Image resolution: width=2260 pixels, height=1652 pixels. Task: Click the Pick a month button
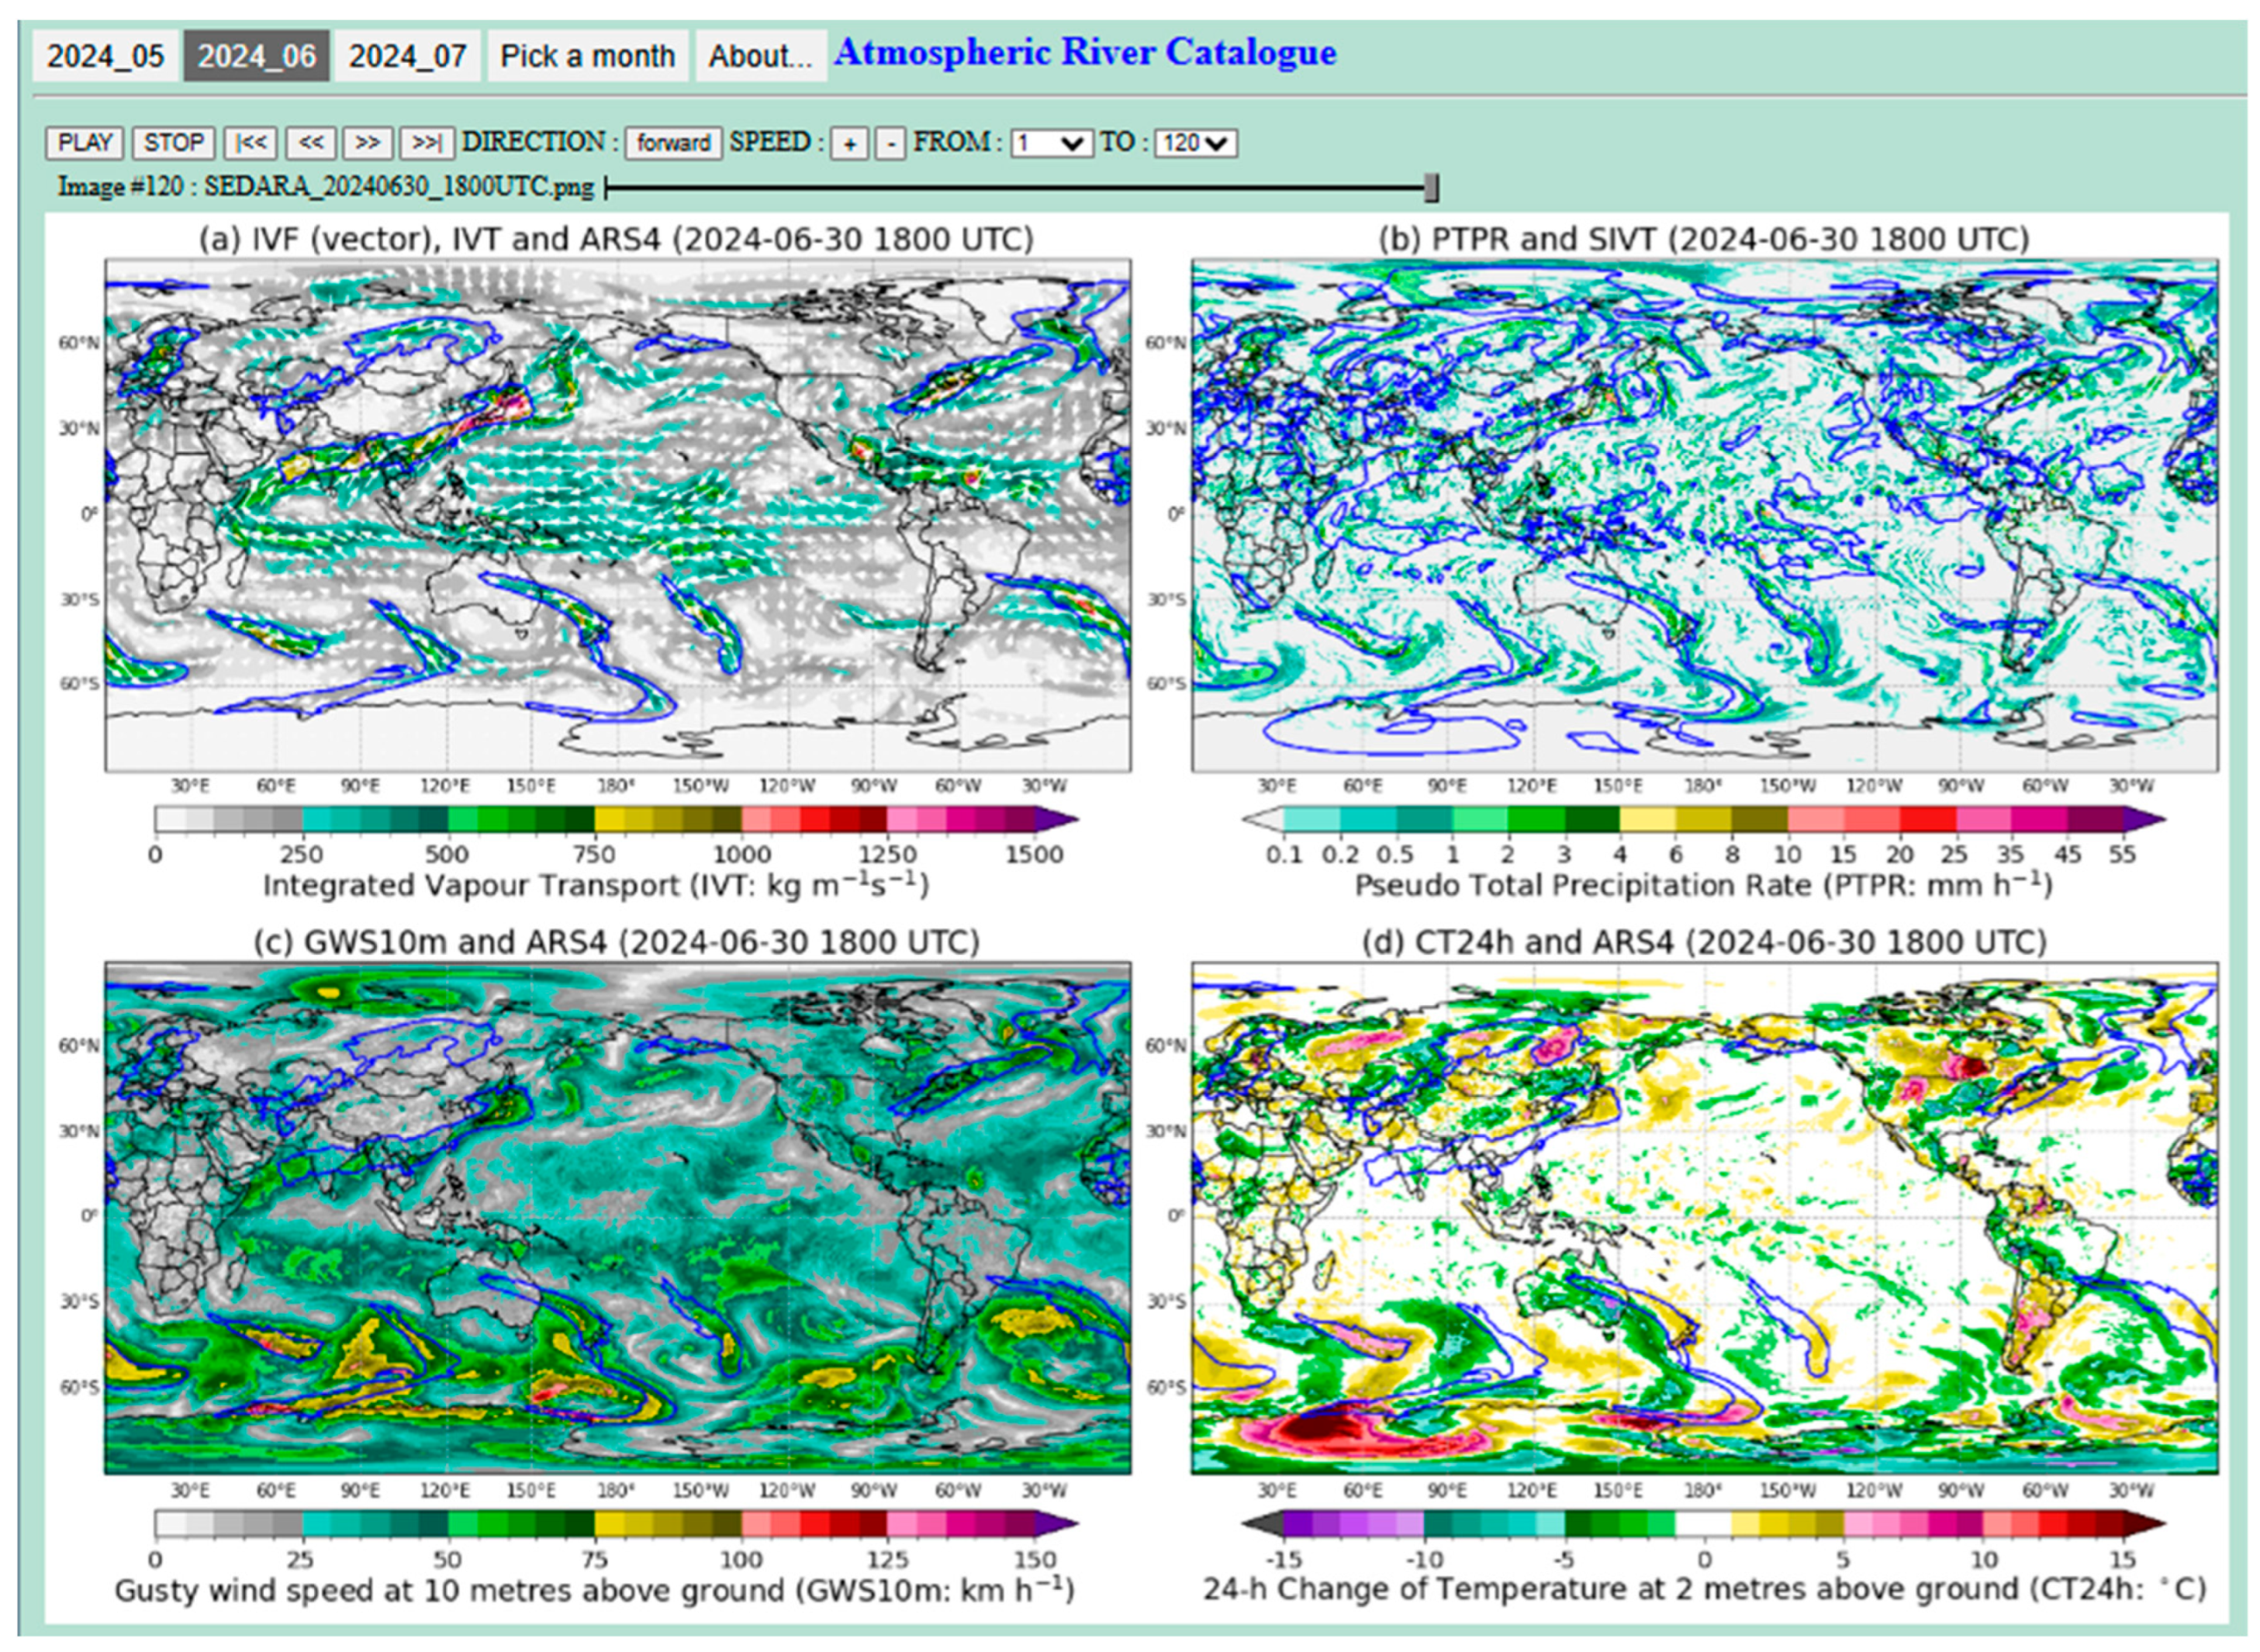pos(588,56)
